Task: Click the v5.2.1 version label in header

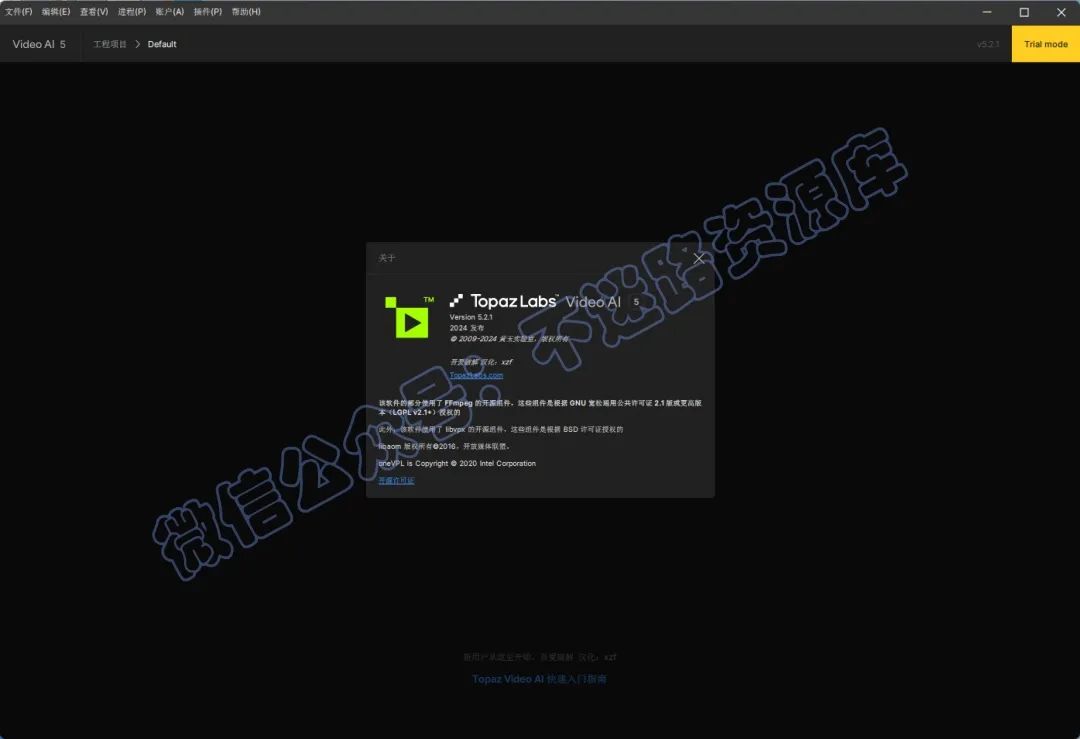Action: [988, 44]
